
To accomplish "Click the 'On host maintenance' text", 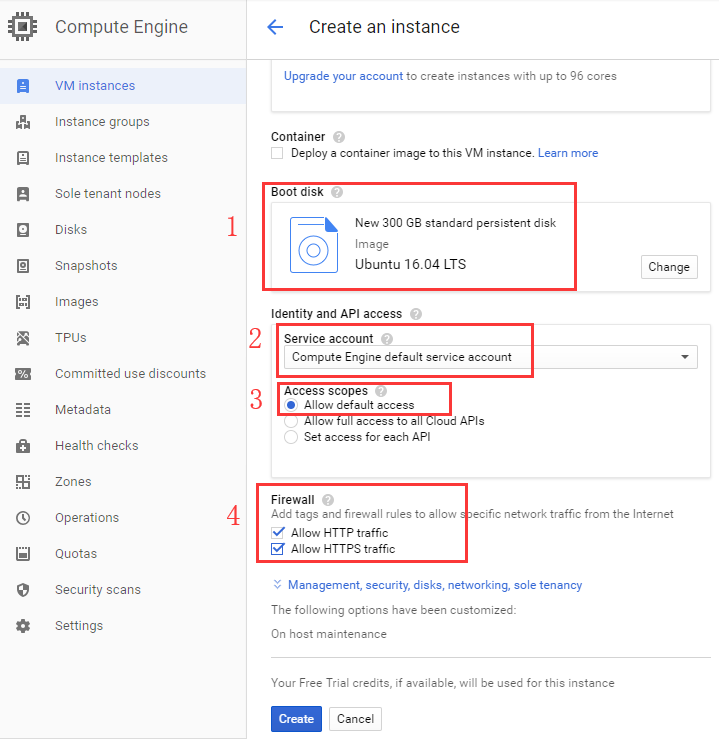I will (329, 634).
